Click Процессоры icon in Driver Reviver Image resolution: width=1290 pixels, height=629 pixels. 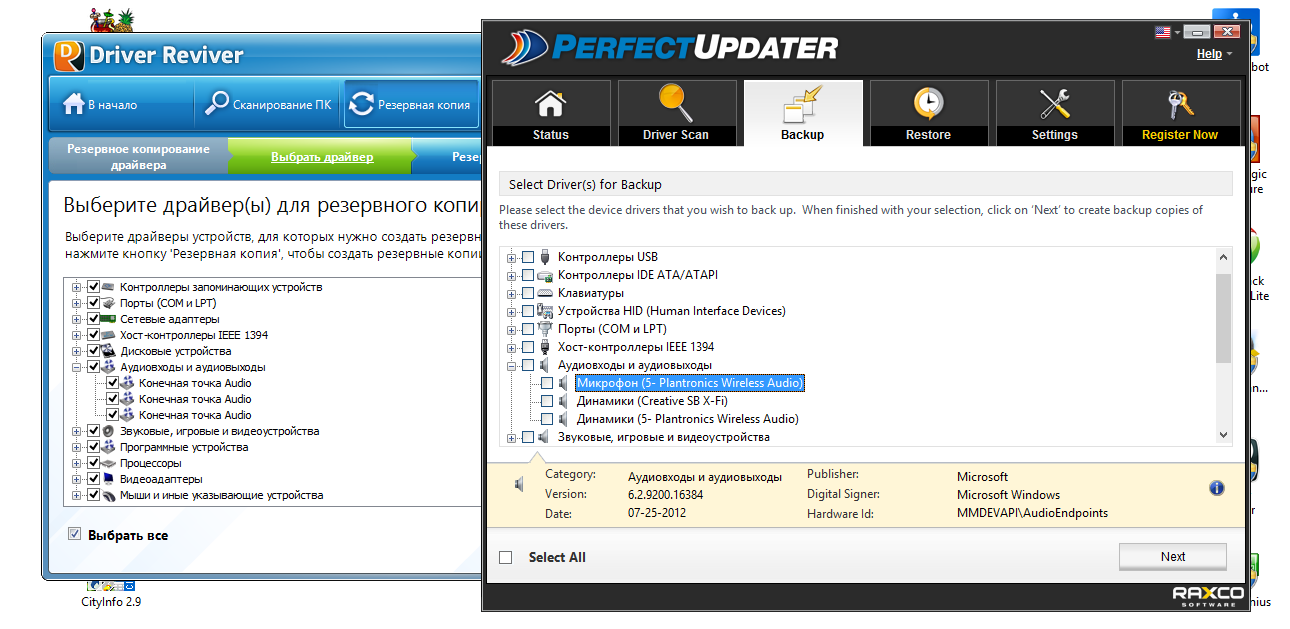[109, 463]
